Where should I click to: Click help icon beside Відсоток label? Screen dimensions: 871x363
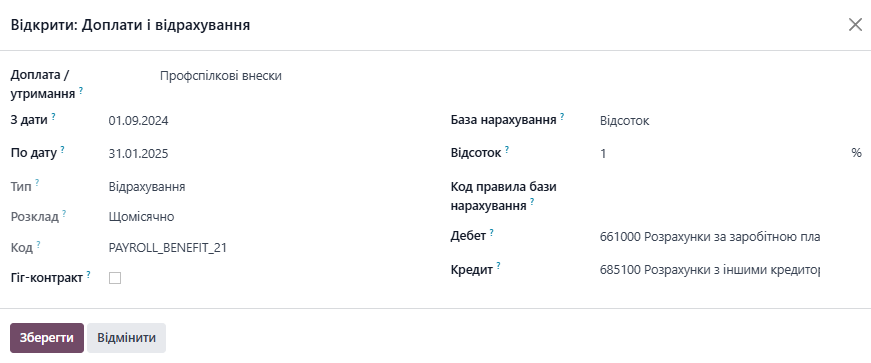[507, 150]
